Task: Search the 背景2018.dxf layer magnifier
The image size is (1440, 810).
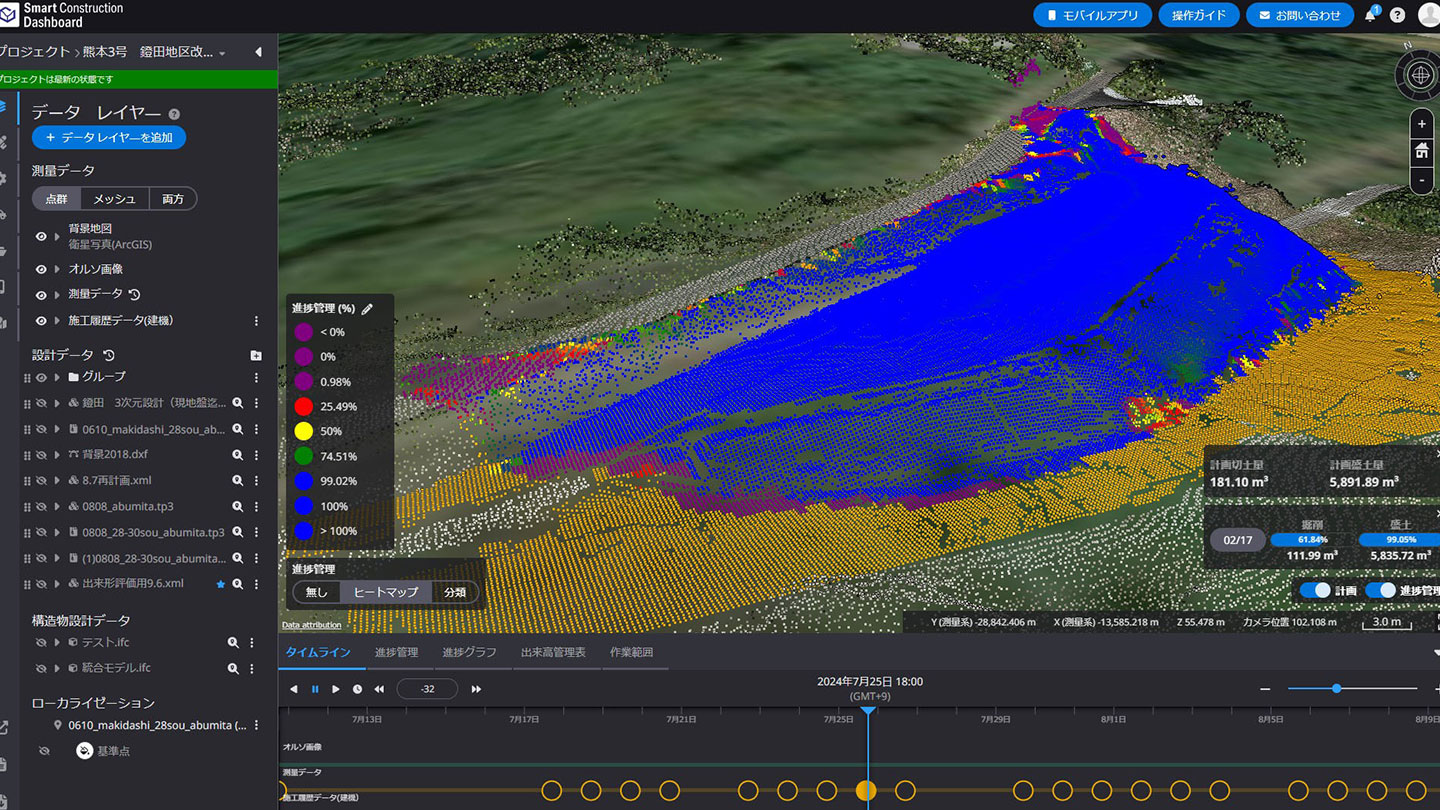Action: point(238,455)
